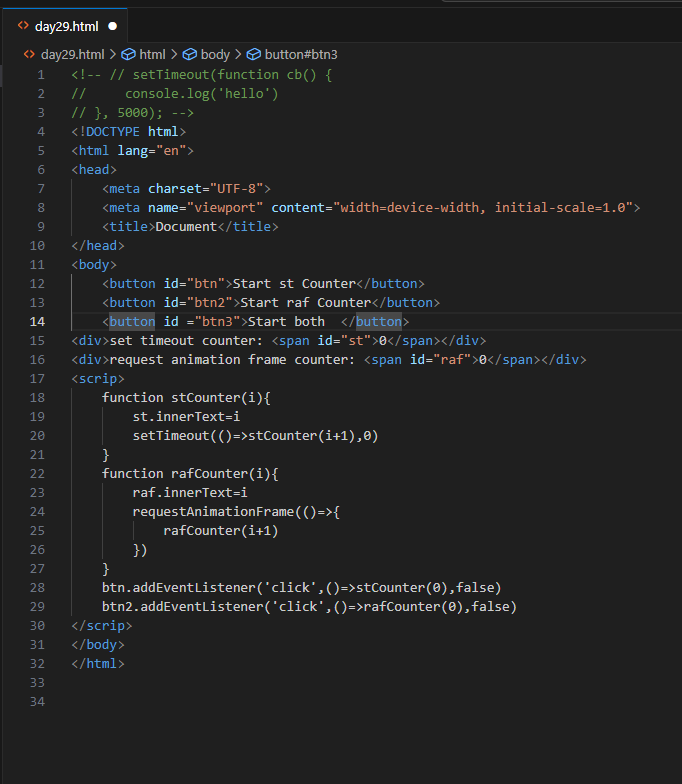Click 'btn2.addEventListener' on line 29
Viewport: 682px width, 784px height.
pos(182,606)
